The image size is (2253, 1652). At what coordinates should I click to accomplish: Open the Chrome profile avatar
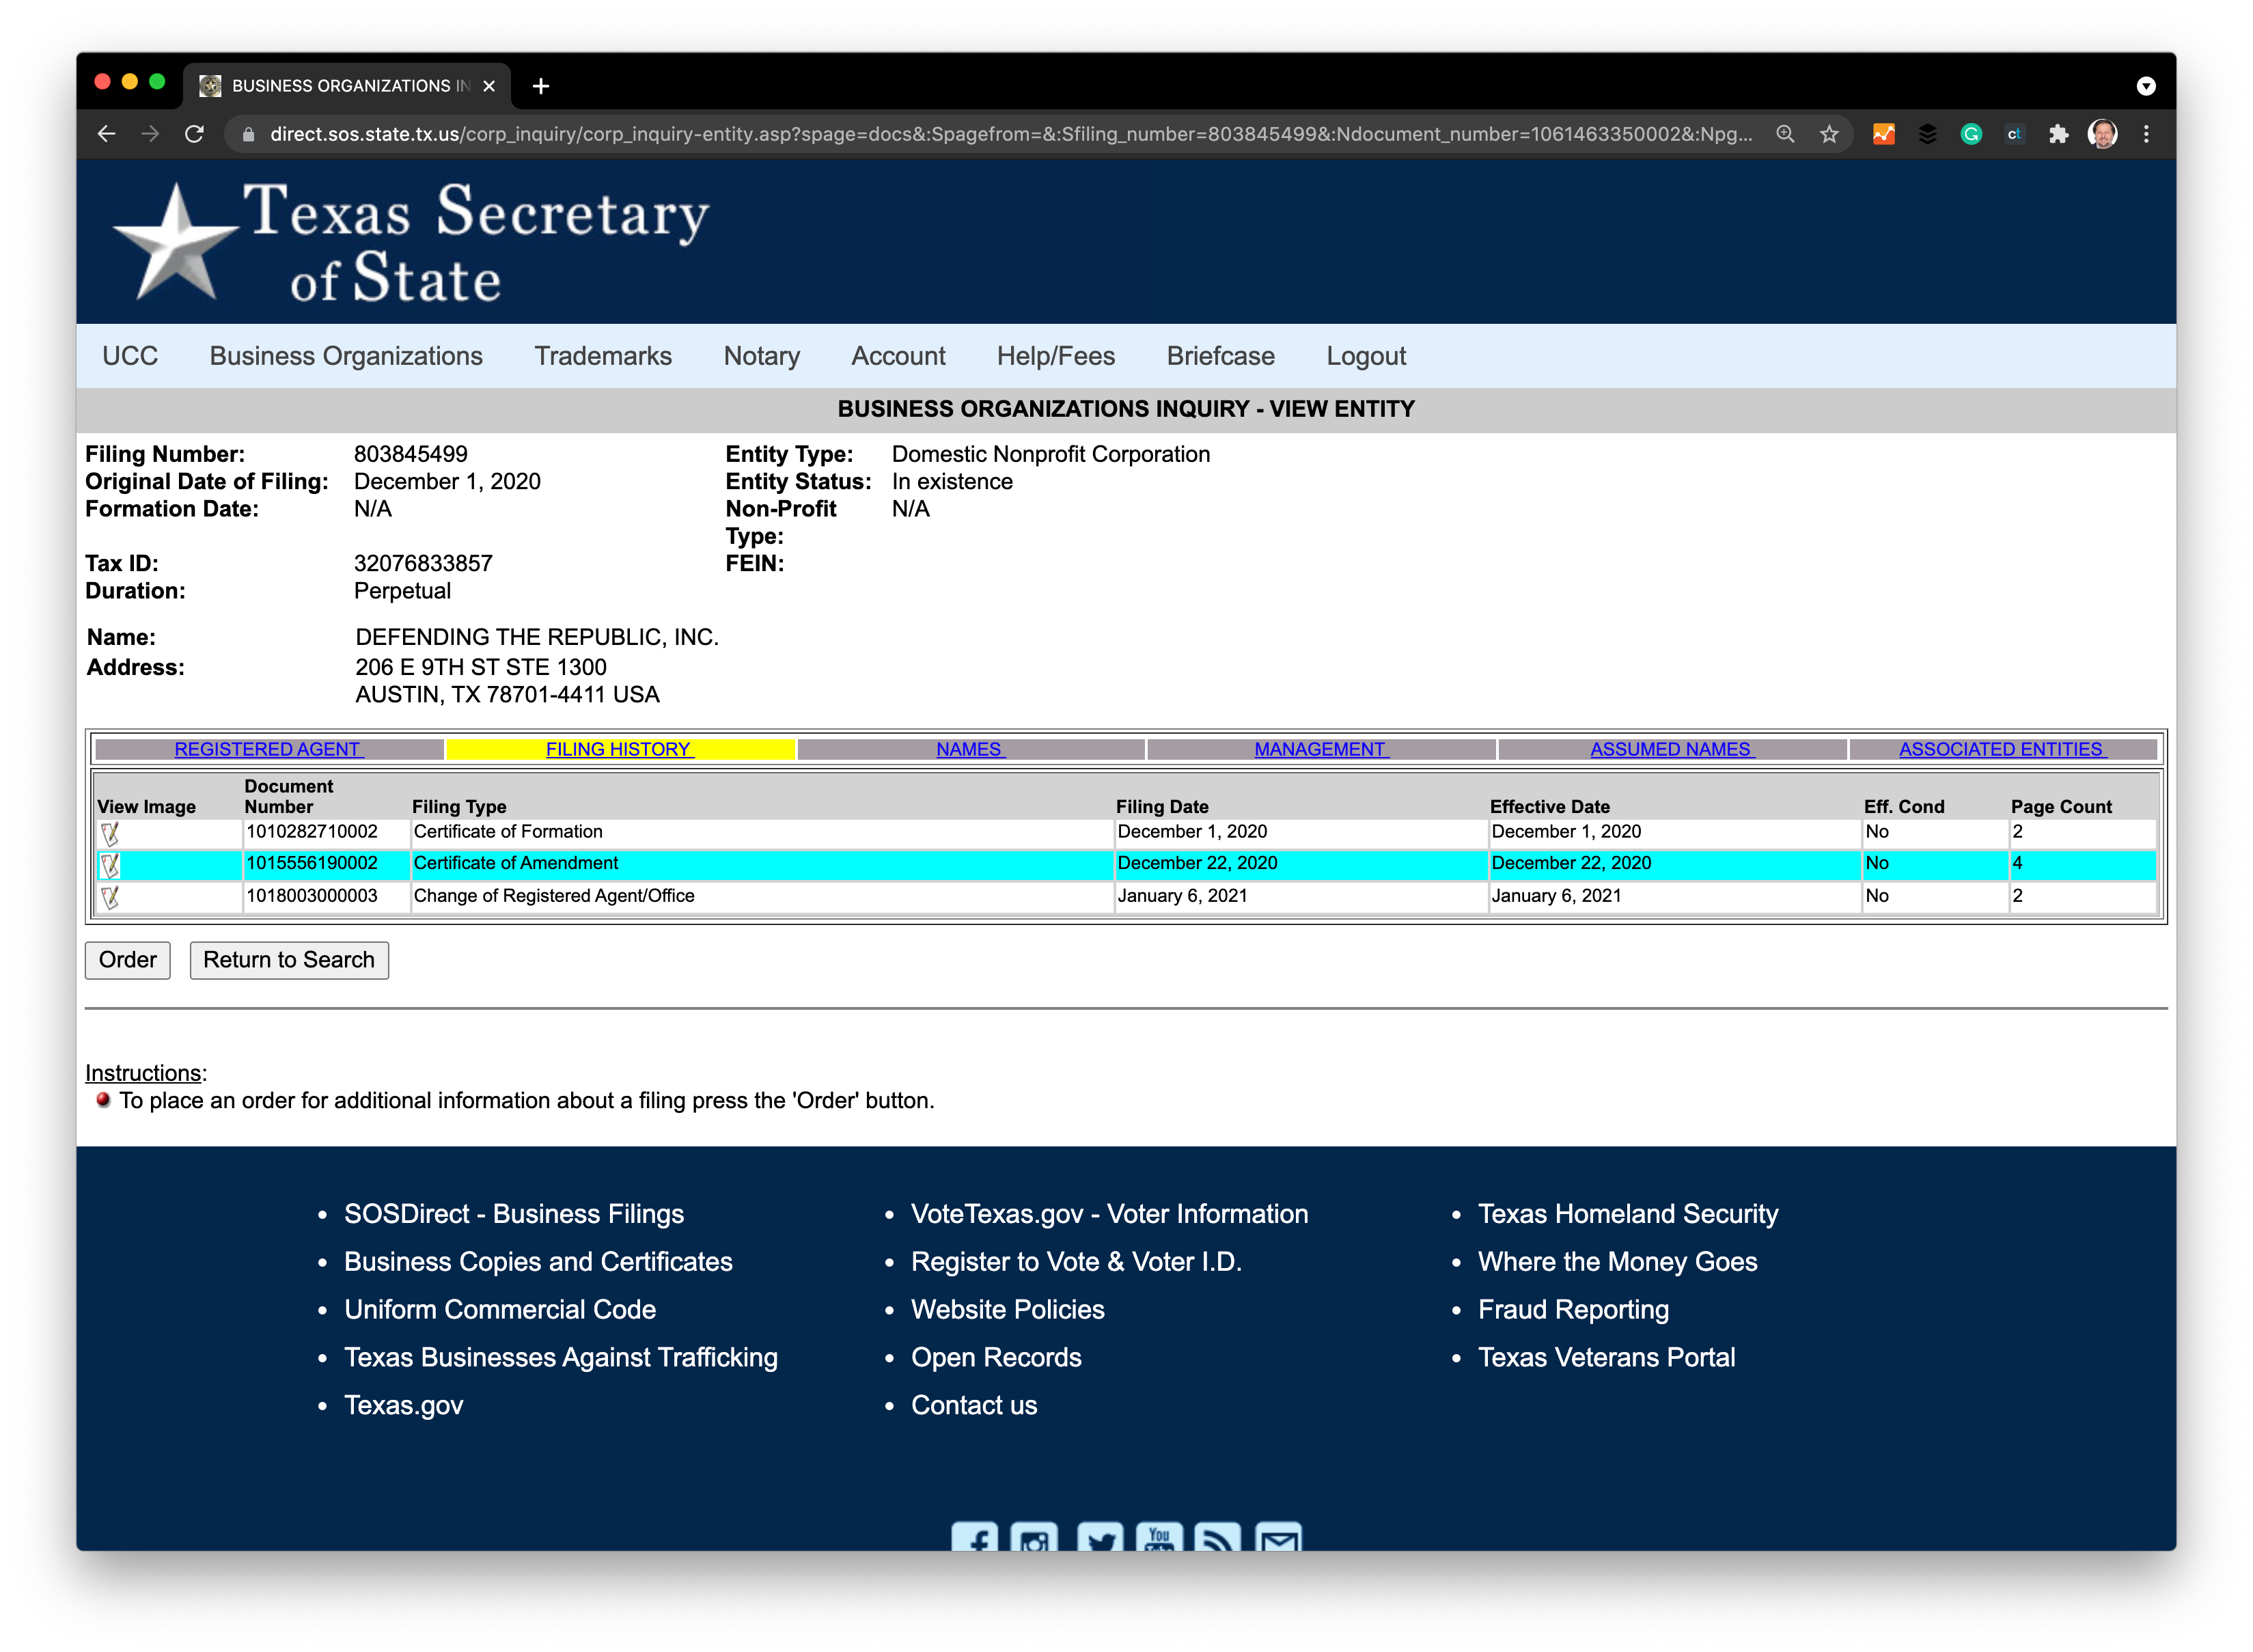tap(2102, 134)
